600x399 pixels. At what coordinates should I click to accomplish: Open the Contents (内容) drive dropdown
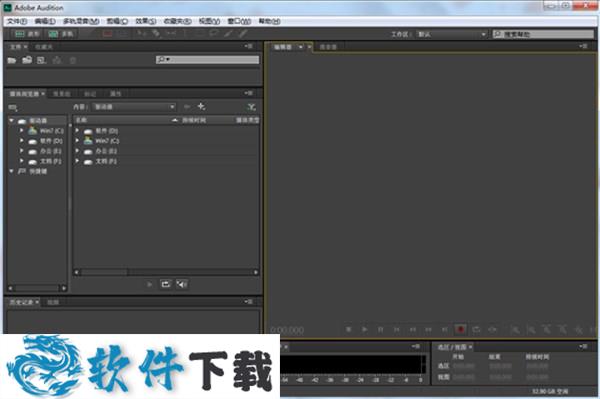[x=134, y=107]
